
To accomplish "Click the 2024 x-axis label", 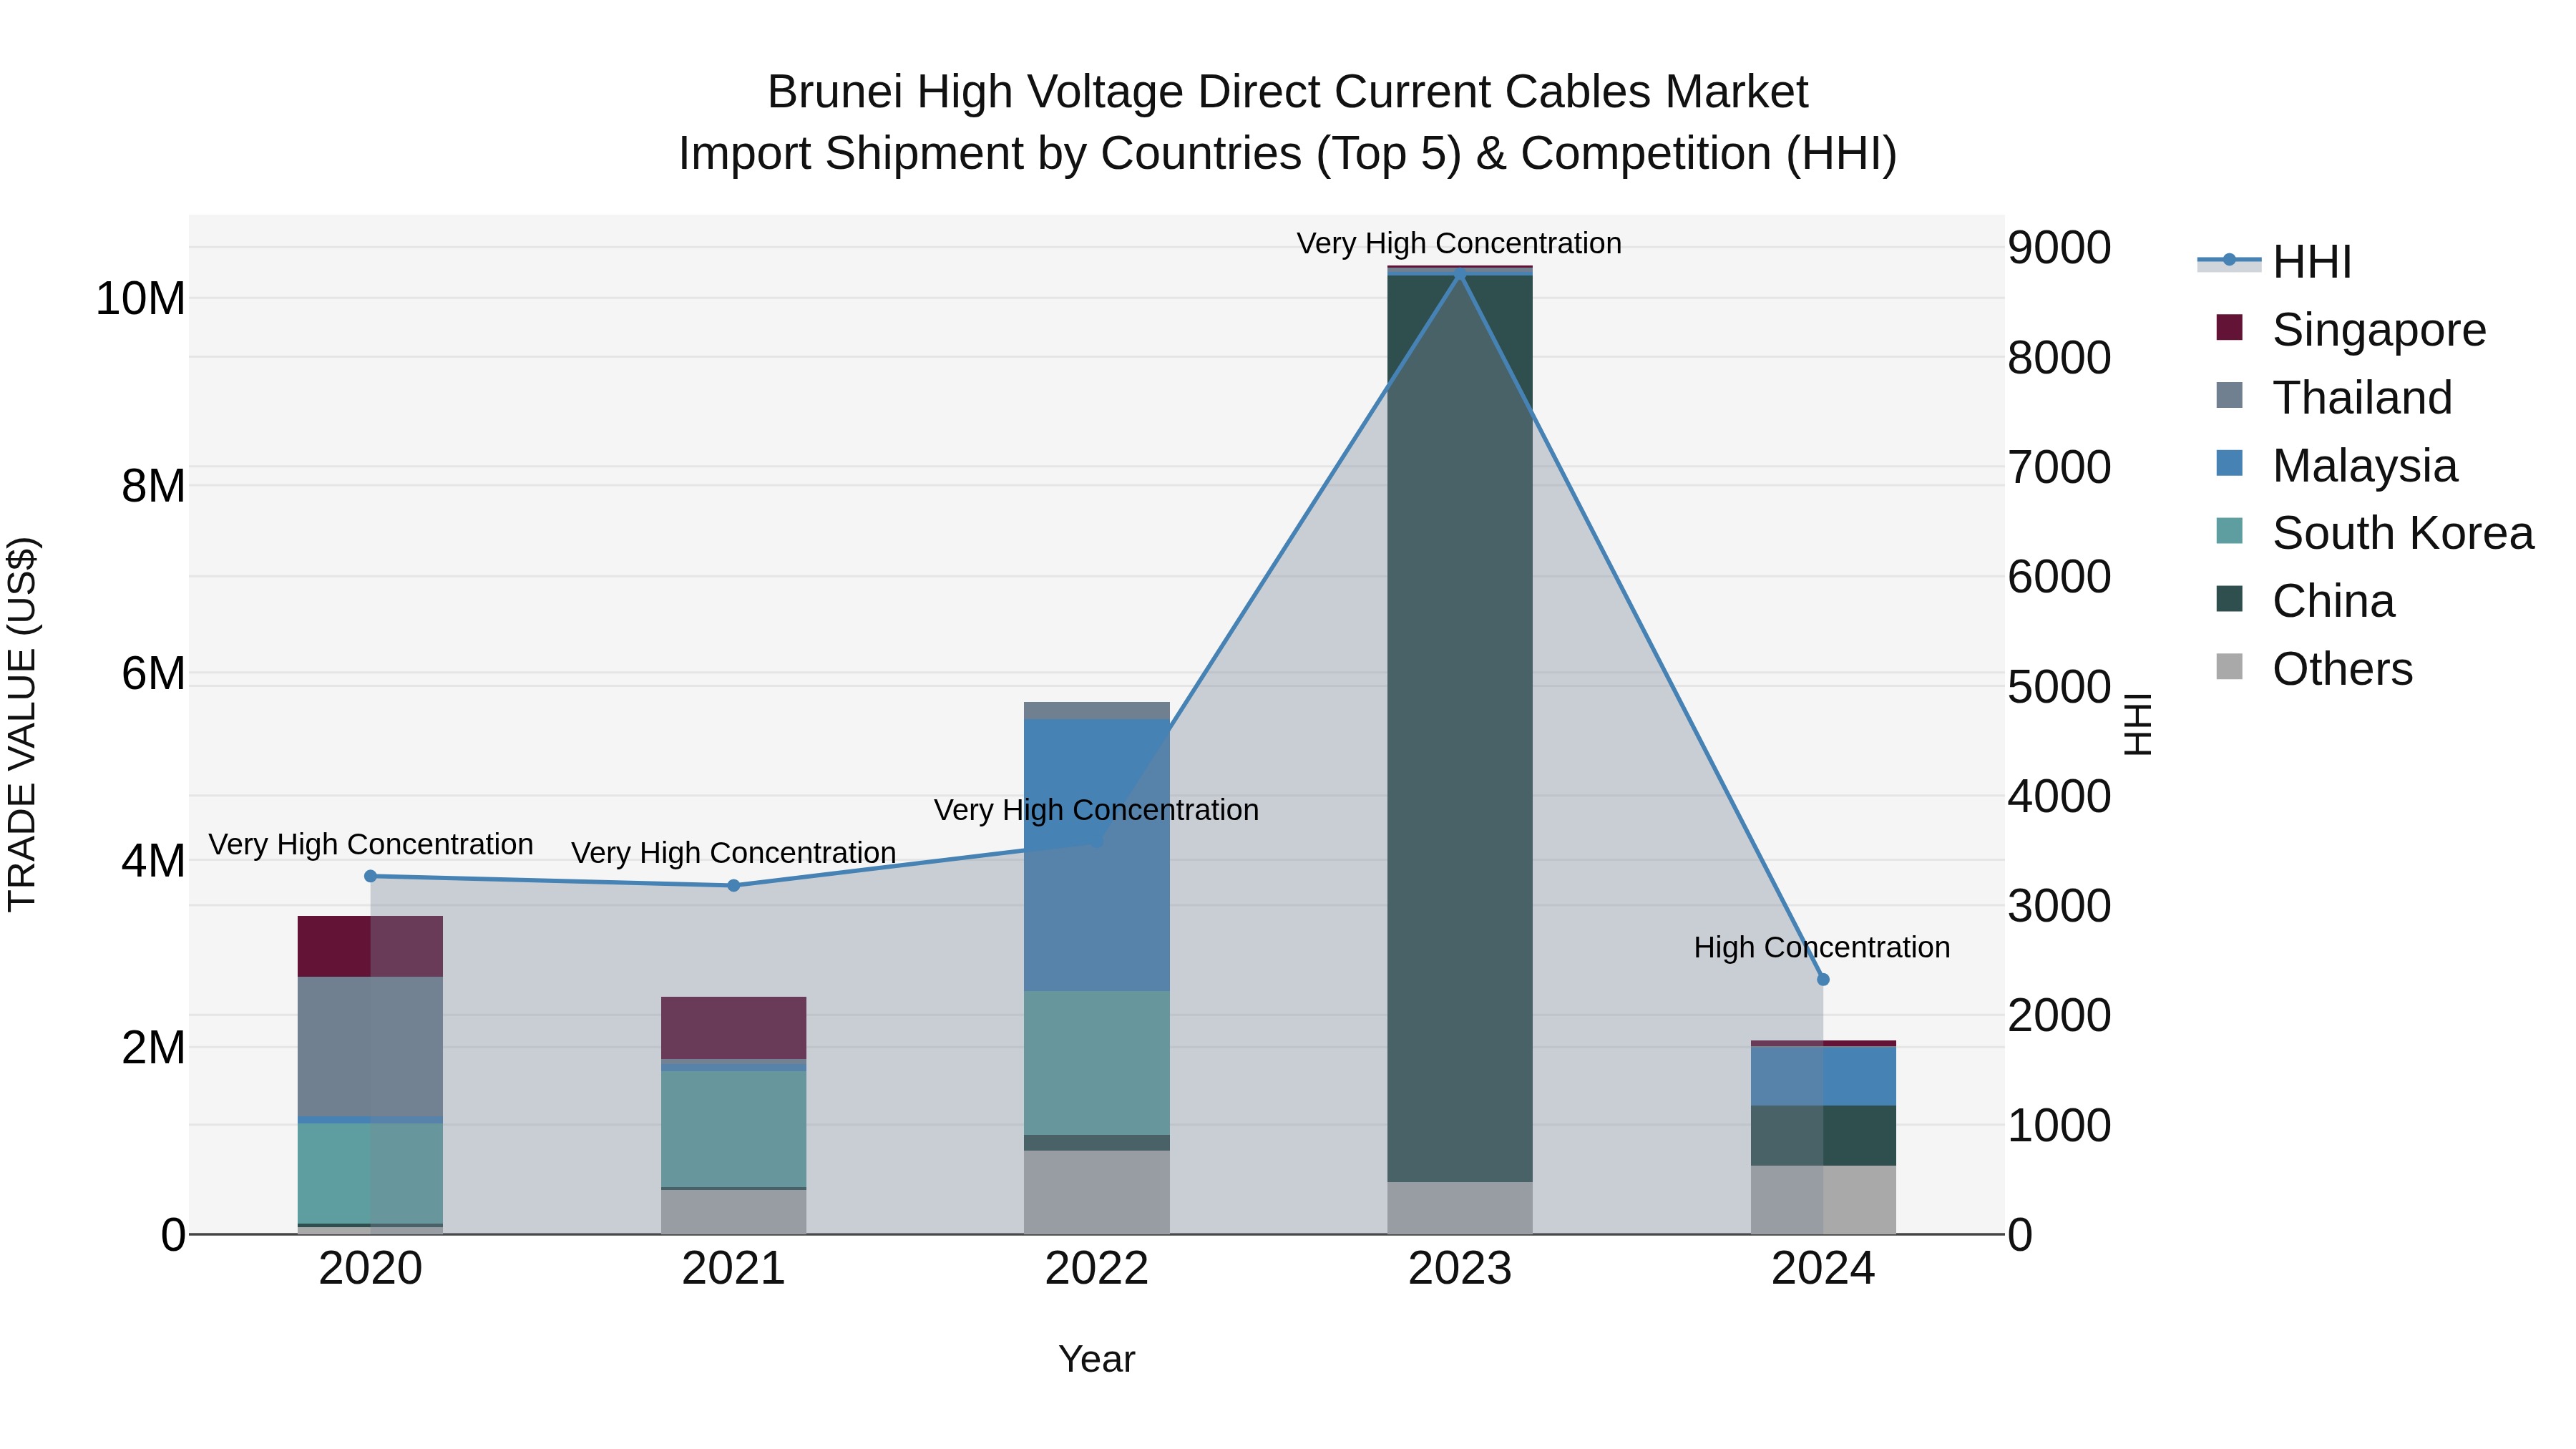I will tap(1823, 1269).
